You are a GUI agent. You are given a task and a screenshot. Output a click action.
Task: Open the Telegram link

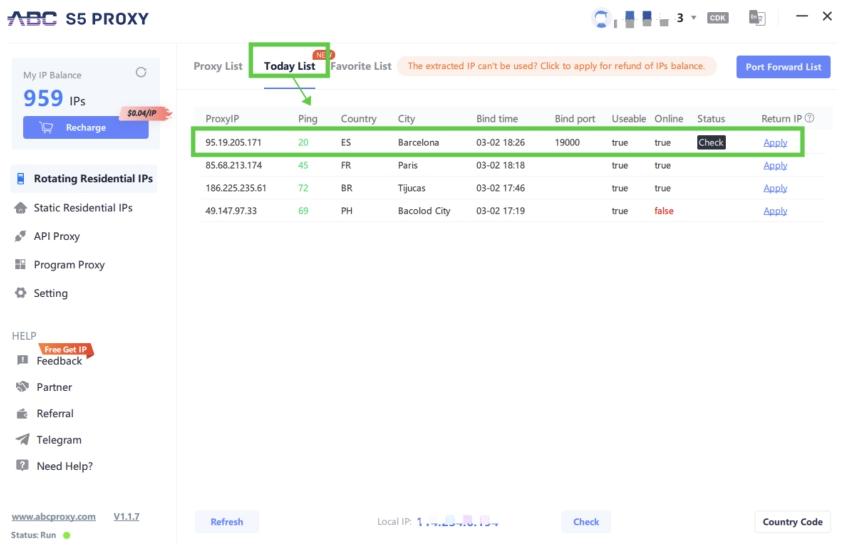tap(59, 440)
